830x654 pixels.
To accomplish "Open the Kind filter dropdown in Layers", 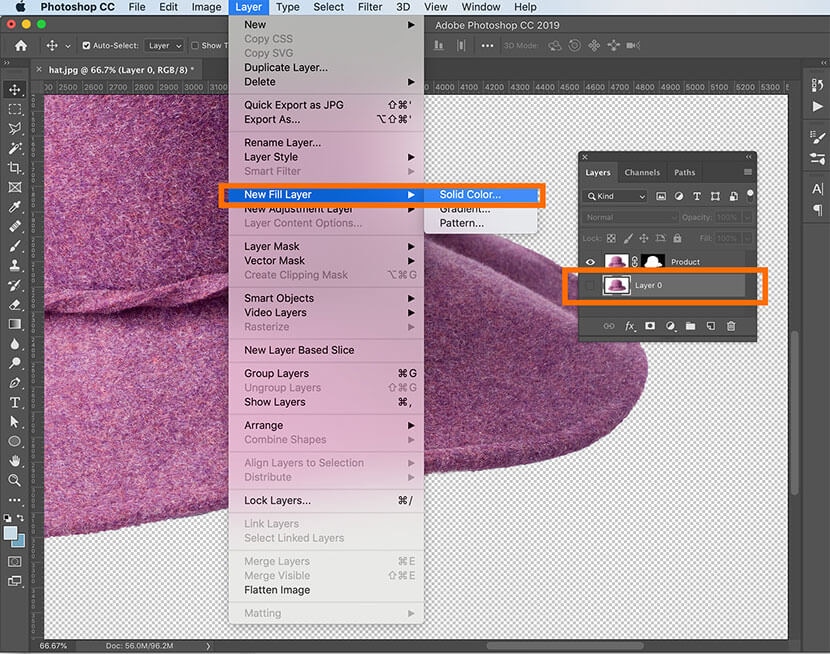I will click(615, 196).
